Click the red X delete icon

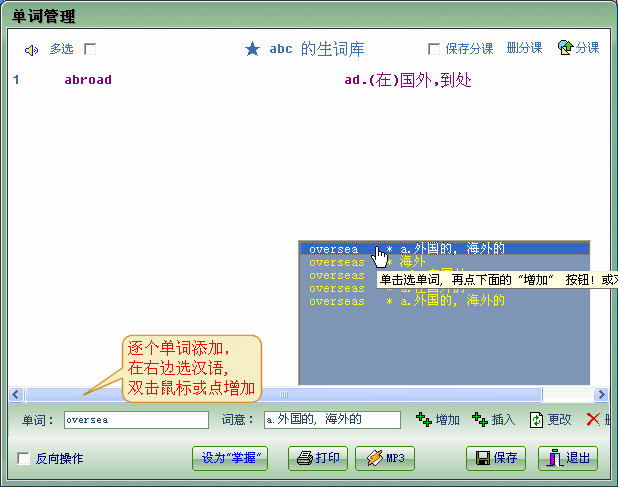coord(593,420)
